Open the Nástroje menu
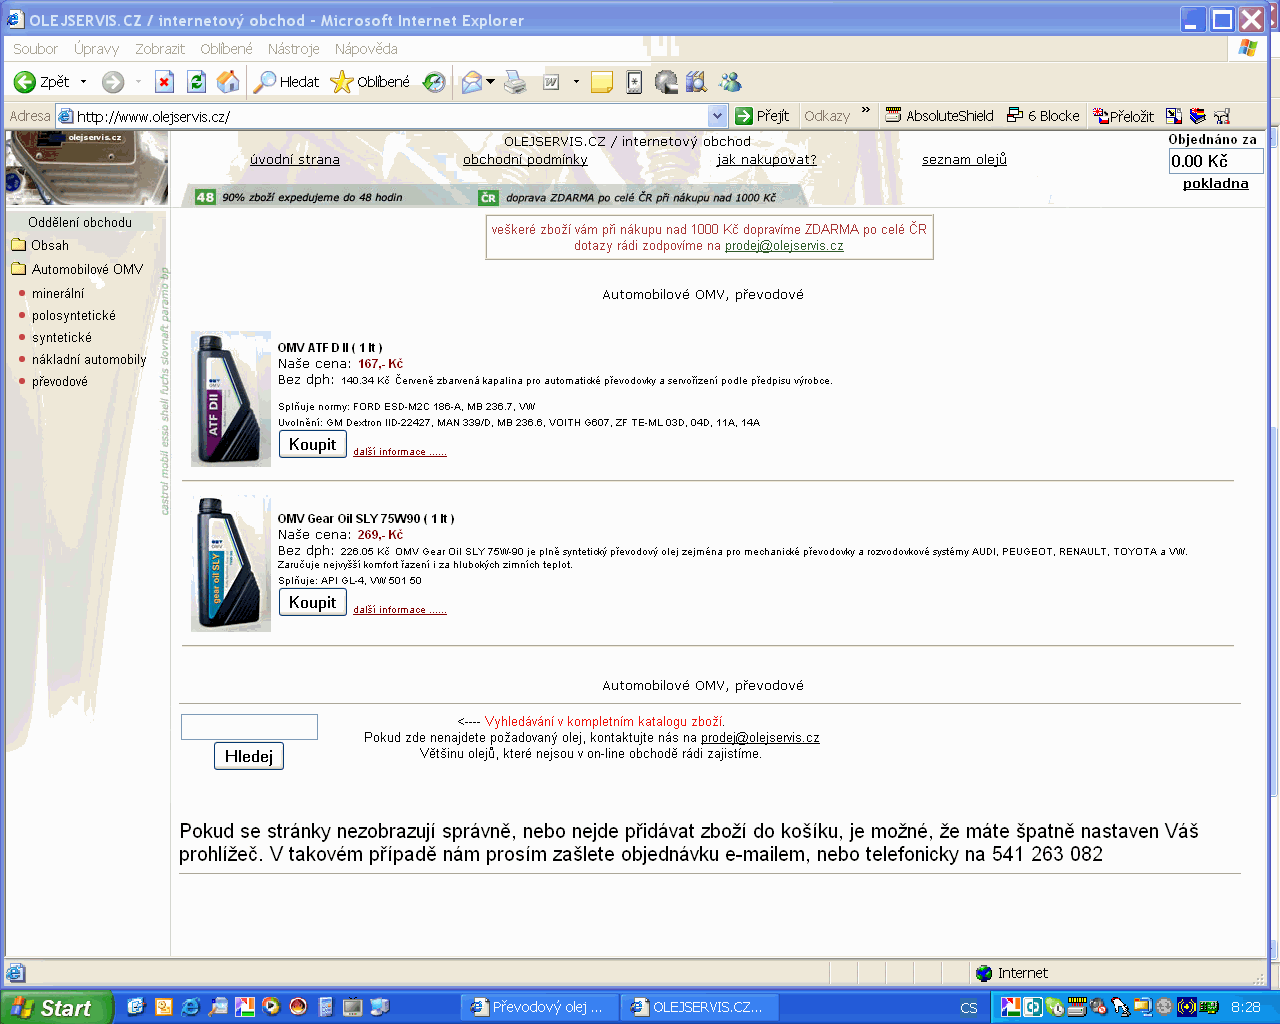The image size is (1280, 1024). click(294, 48)
